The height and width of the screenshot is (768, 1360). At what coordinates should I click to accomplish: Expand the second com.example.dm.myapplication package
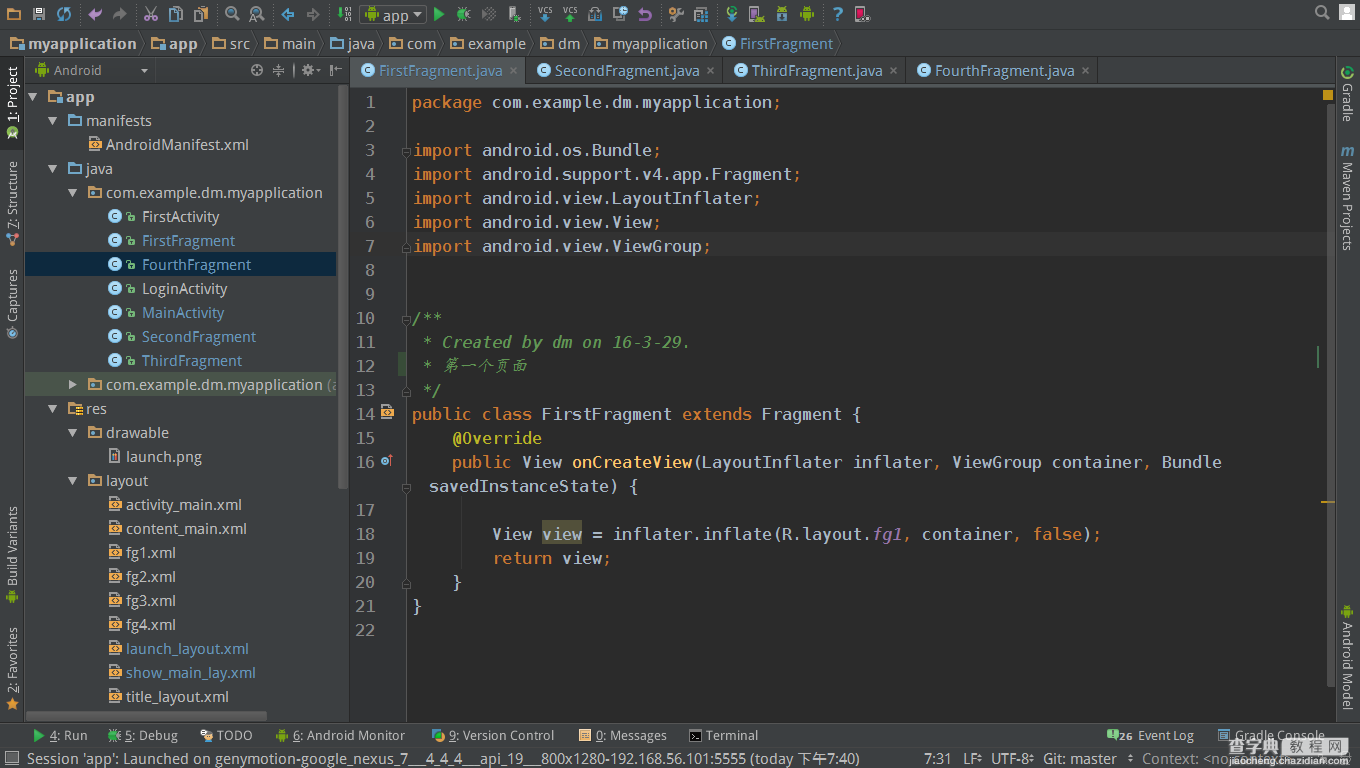[73, 385]
